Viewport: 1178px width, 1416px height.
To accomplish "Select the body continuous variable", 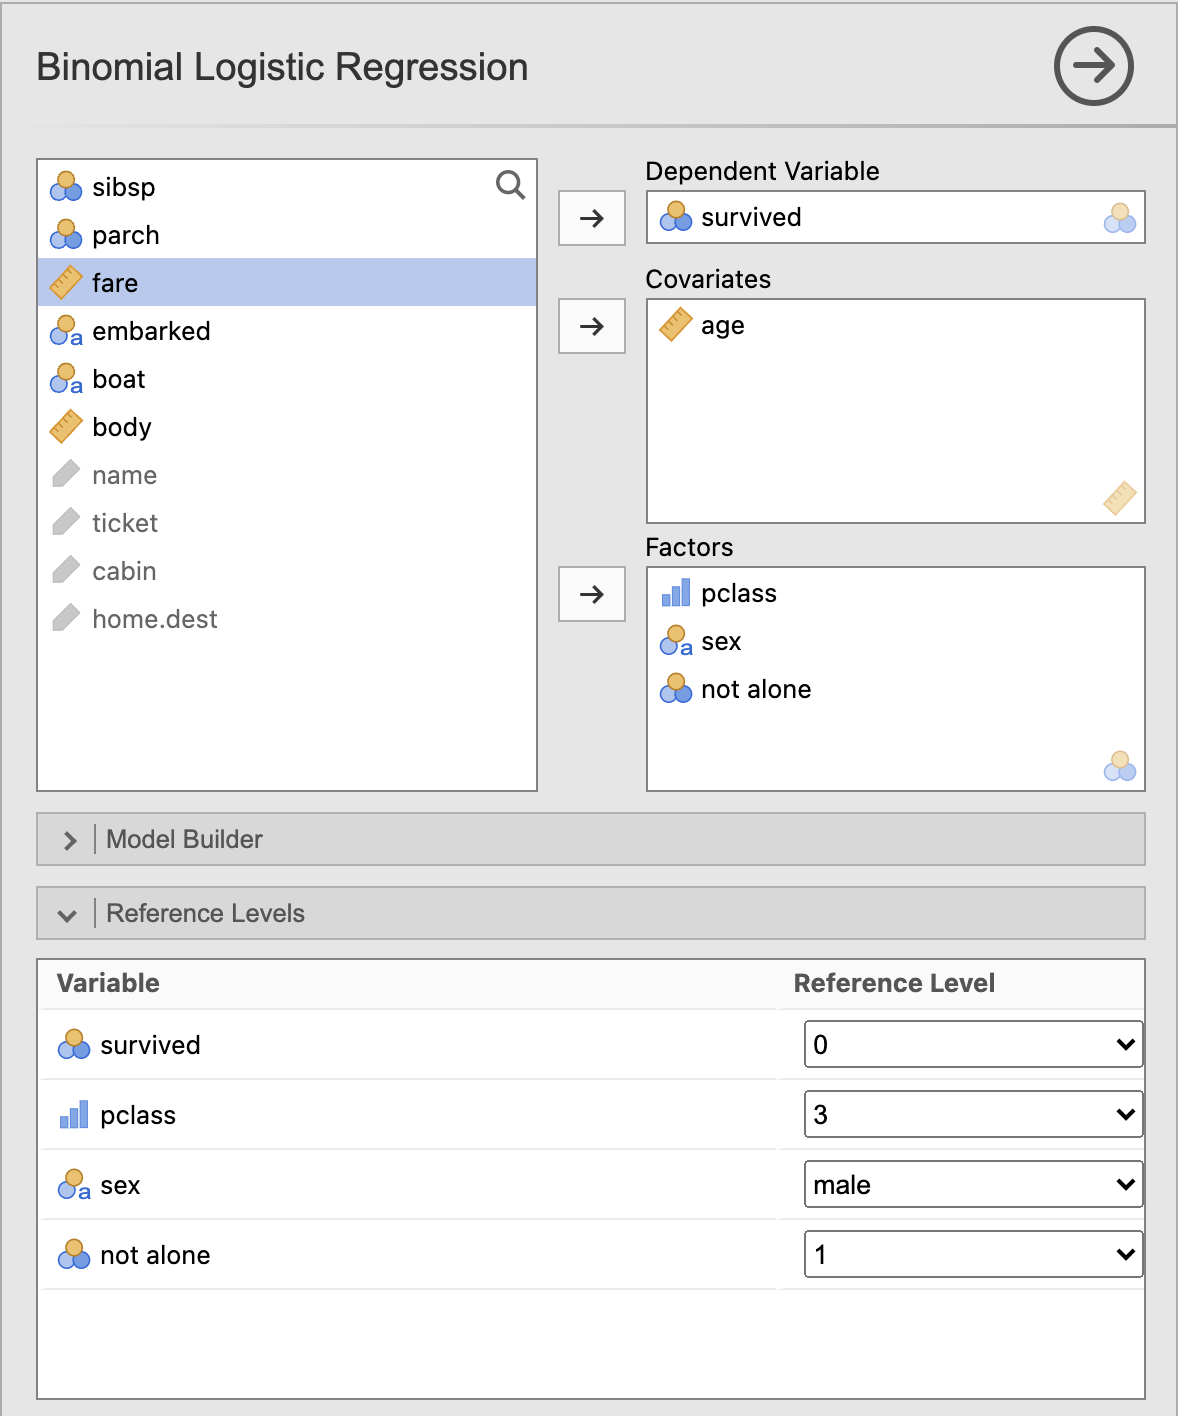I will click(x=287, y=427).
